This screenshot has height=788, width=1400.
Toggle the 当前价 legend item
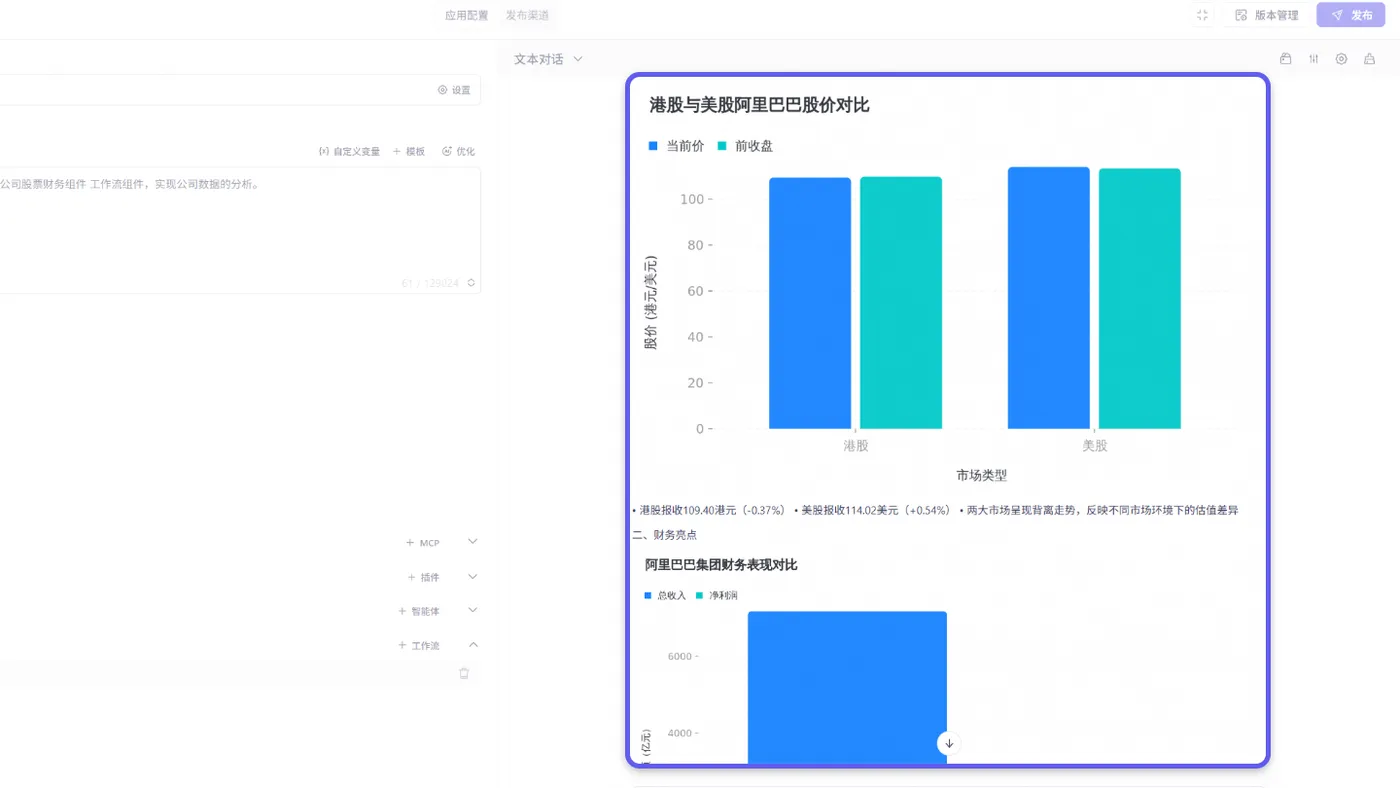coord(676,146)
